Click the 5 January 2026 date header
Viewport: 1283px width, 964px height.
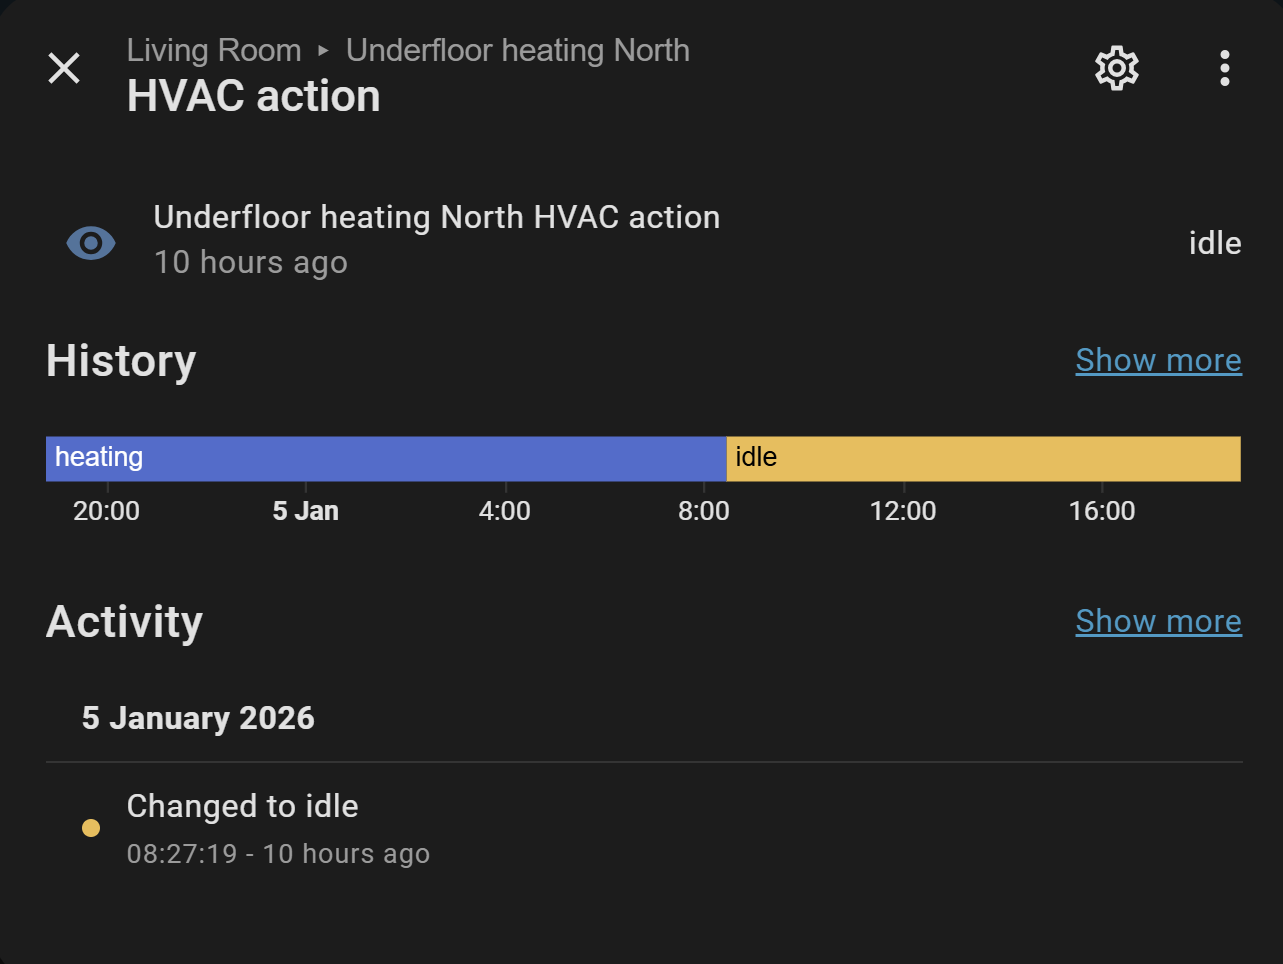198,718
